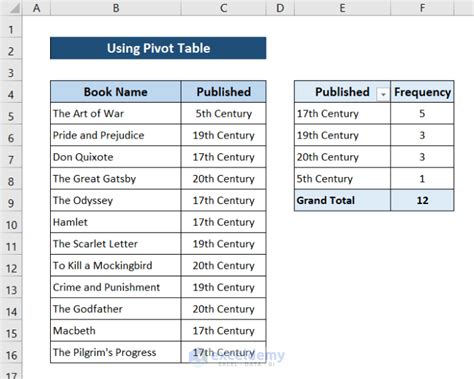Viewport: 474px width, 379px height.
Task: Select 'The Godfather' cell
Action: pos(116,309)
